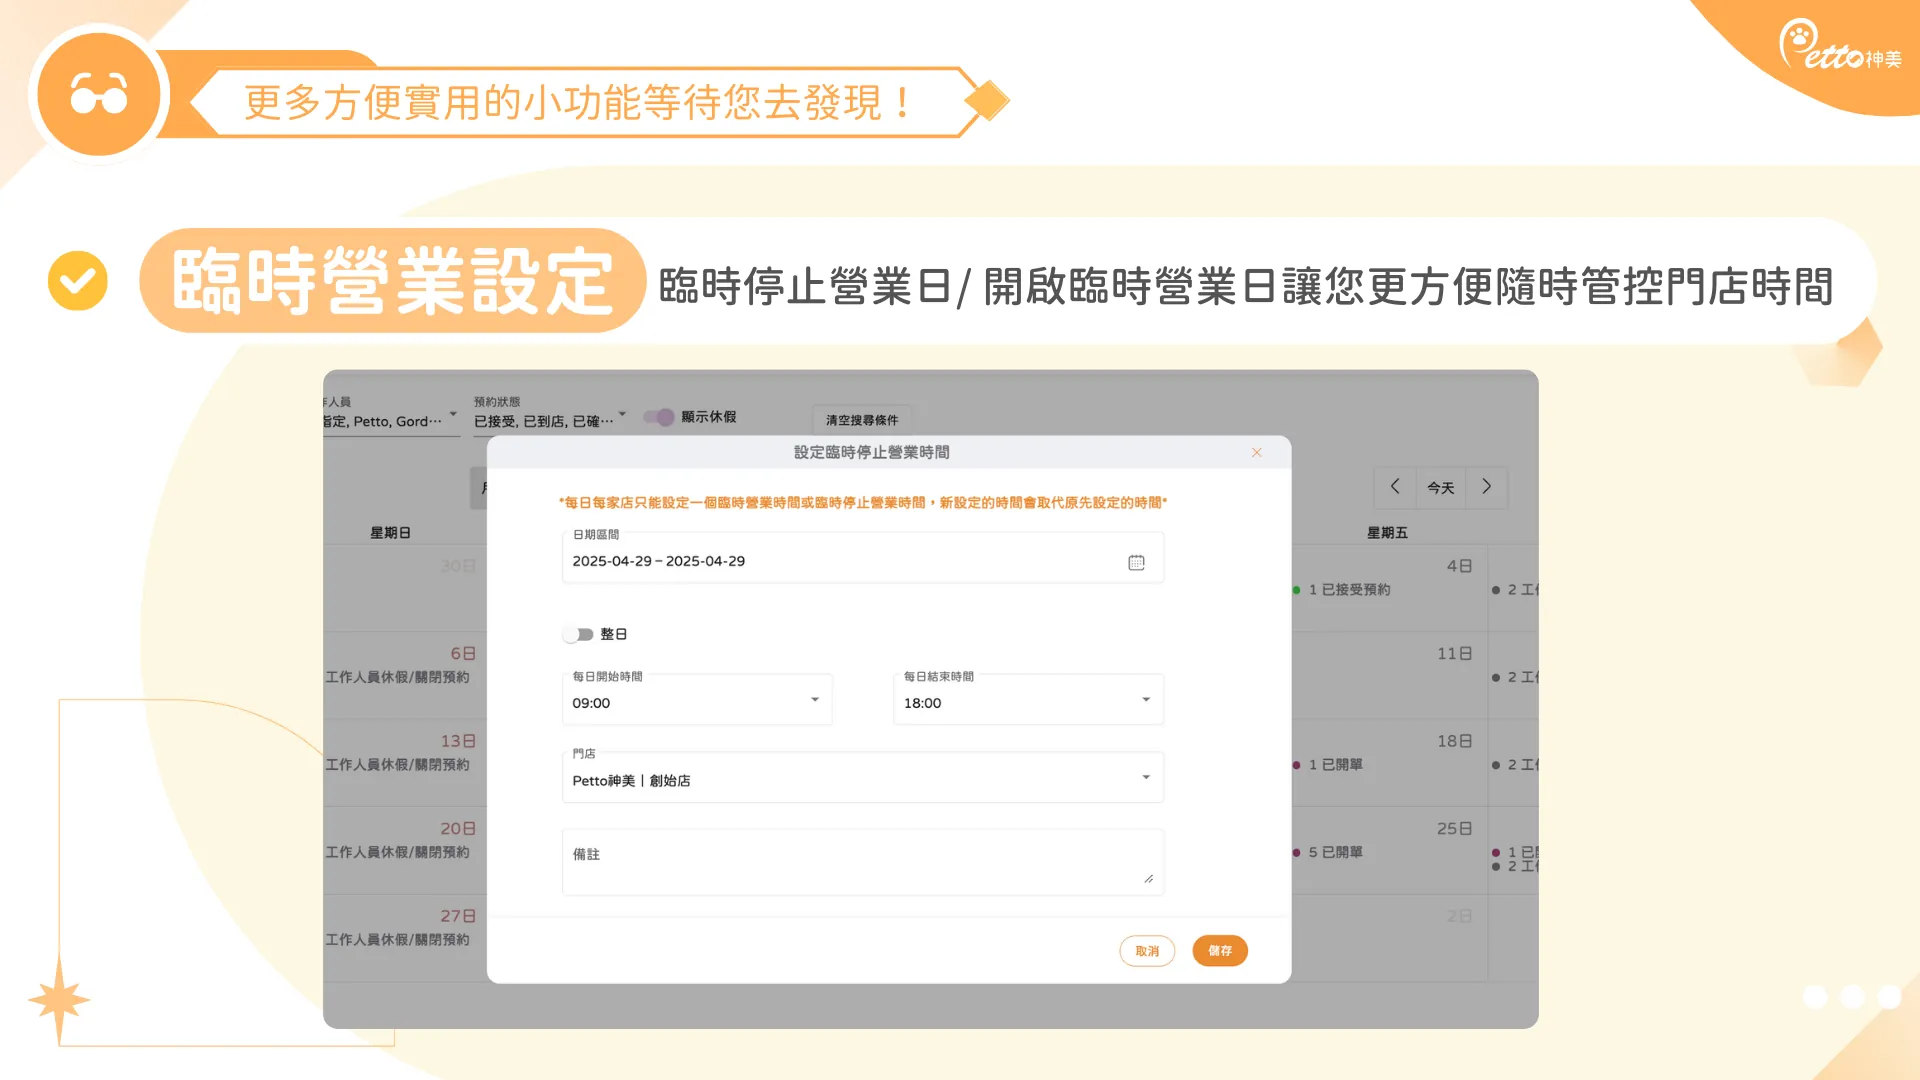1920x1080 pixels.
Task: Click the 5 已開單 calendar entry
Action: coord(1328,853)
